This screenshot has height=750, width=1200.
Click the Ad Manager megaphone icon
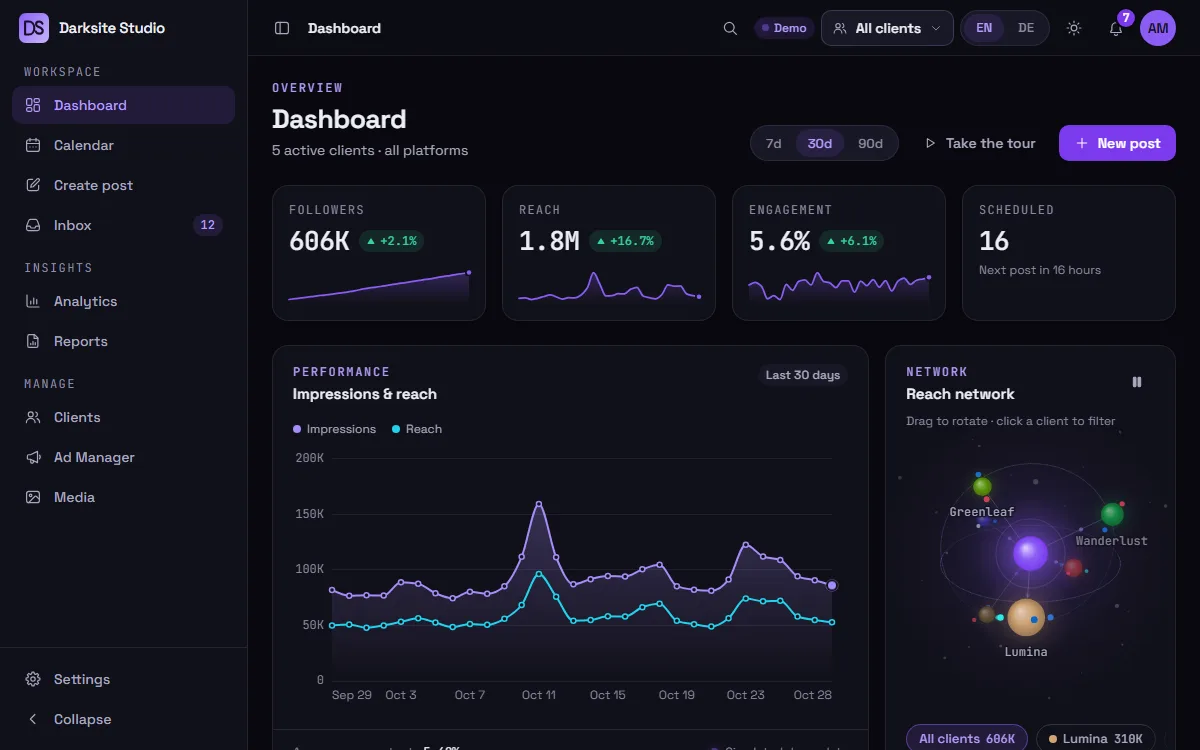33,457
